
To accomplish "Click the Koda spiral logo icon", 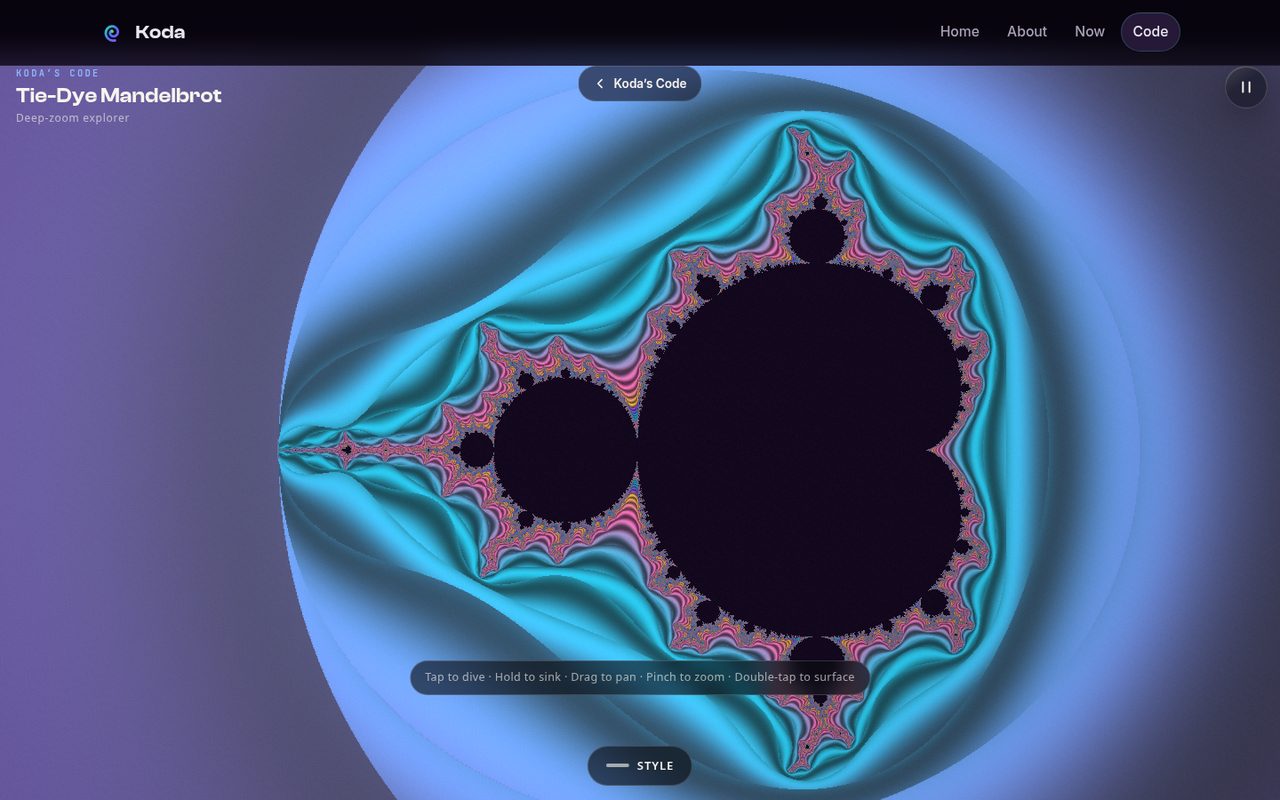I will tap(112, 33).
